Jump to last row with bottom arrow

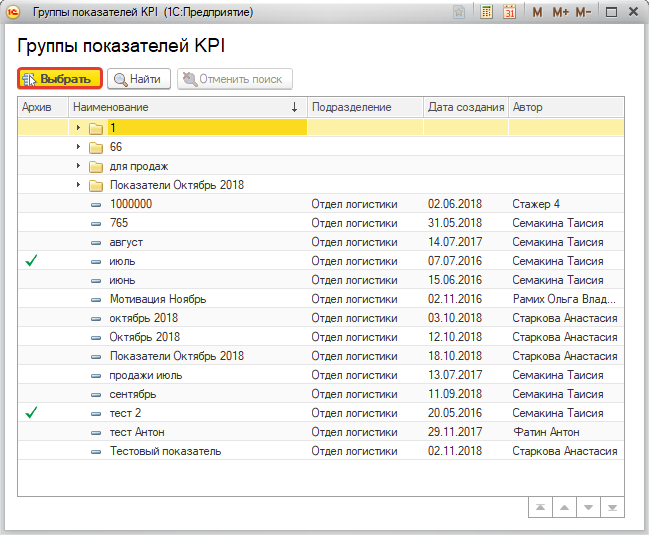click(x=612, y=507)
